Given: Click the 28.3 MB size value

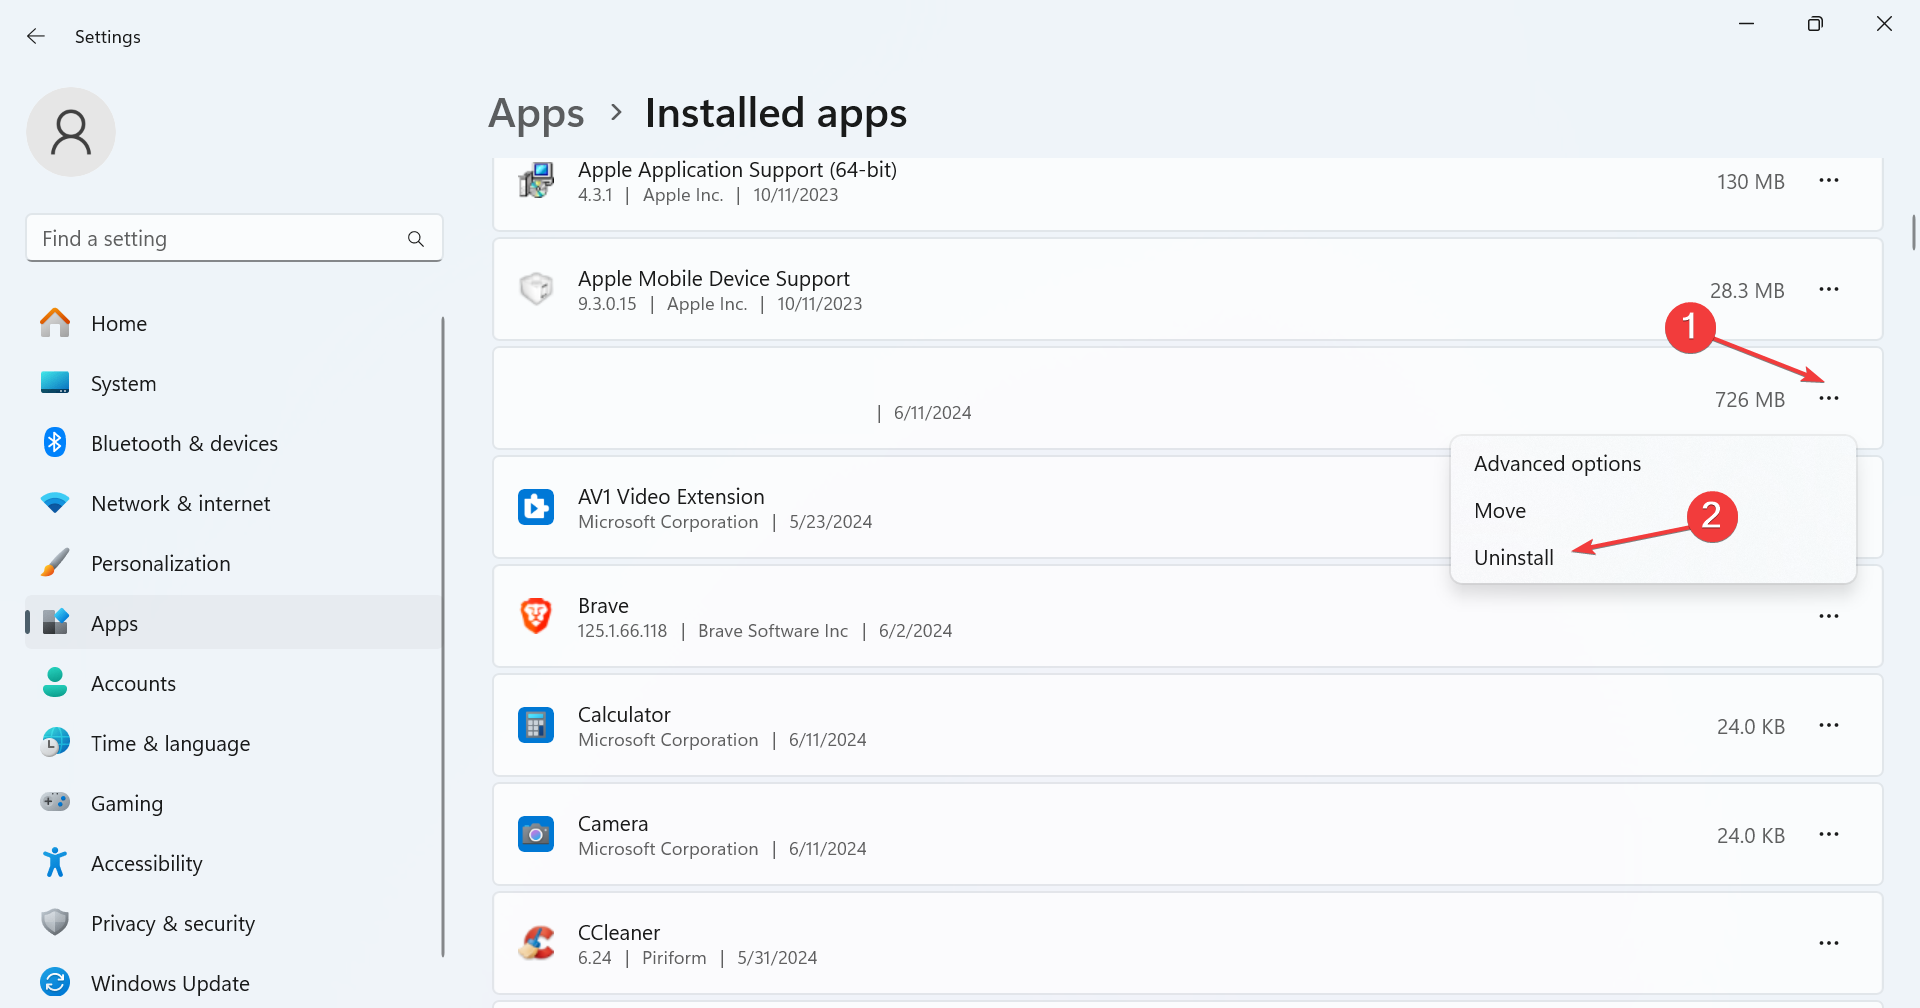Looking at the screenshot, I should pyautogui.click(x=1747, y=291).
